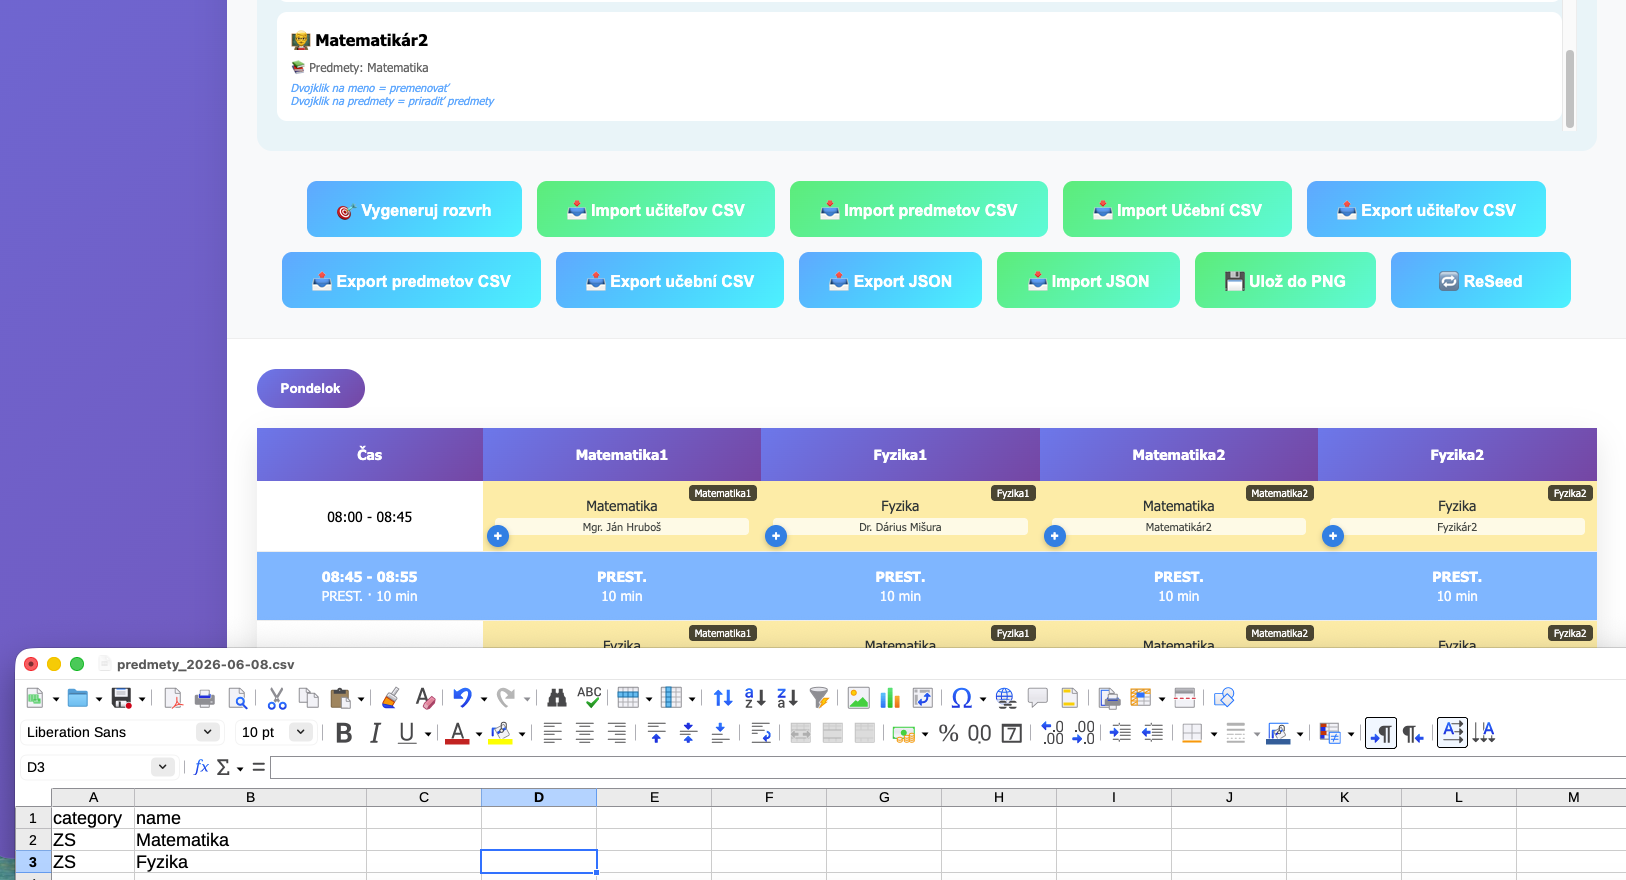Click the Clone Formatting paintbrush icon
This screenshot has height=880, width=1626.
pyautogui.click(x=391, y=698)
